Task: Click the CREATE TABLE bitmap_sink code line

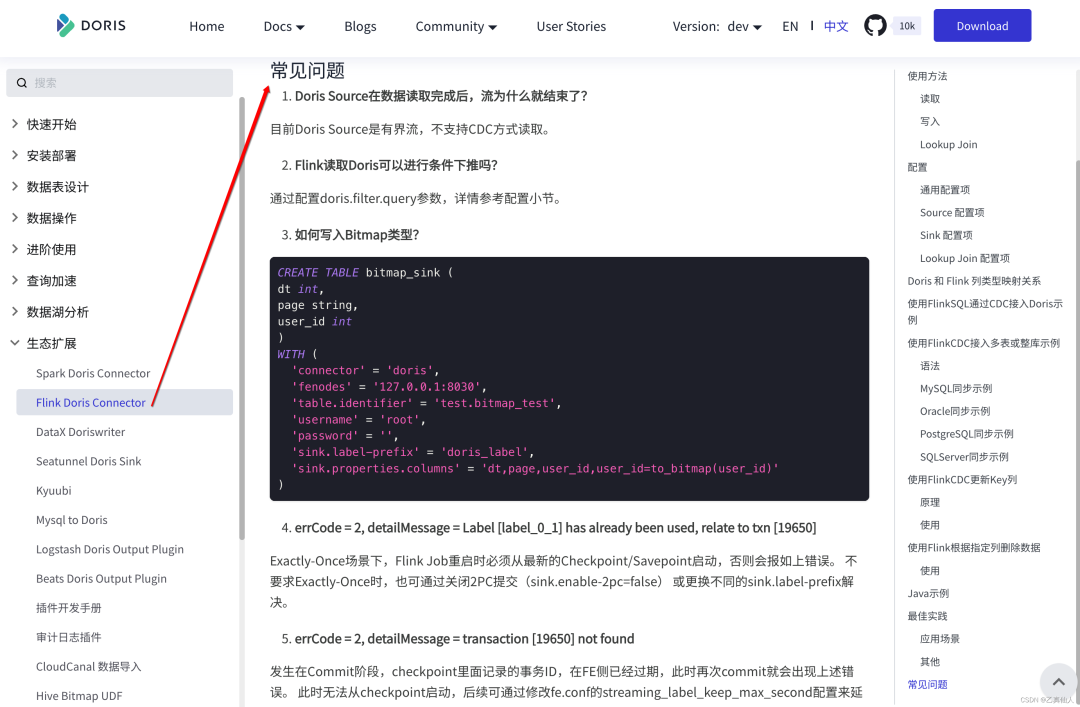Action: tap(365, 272)
